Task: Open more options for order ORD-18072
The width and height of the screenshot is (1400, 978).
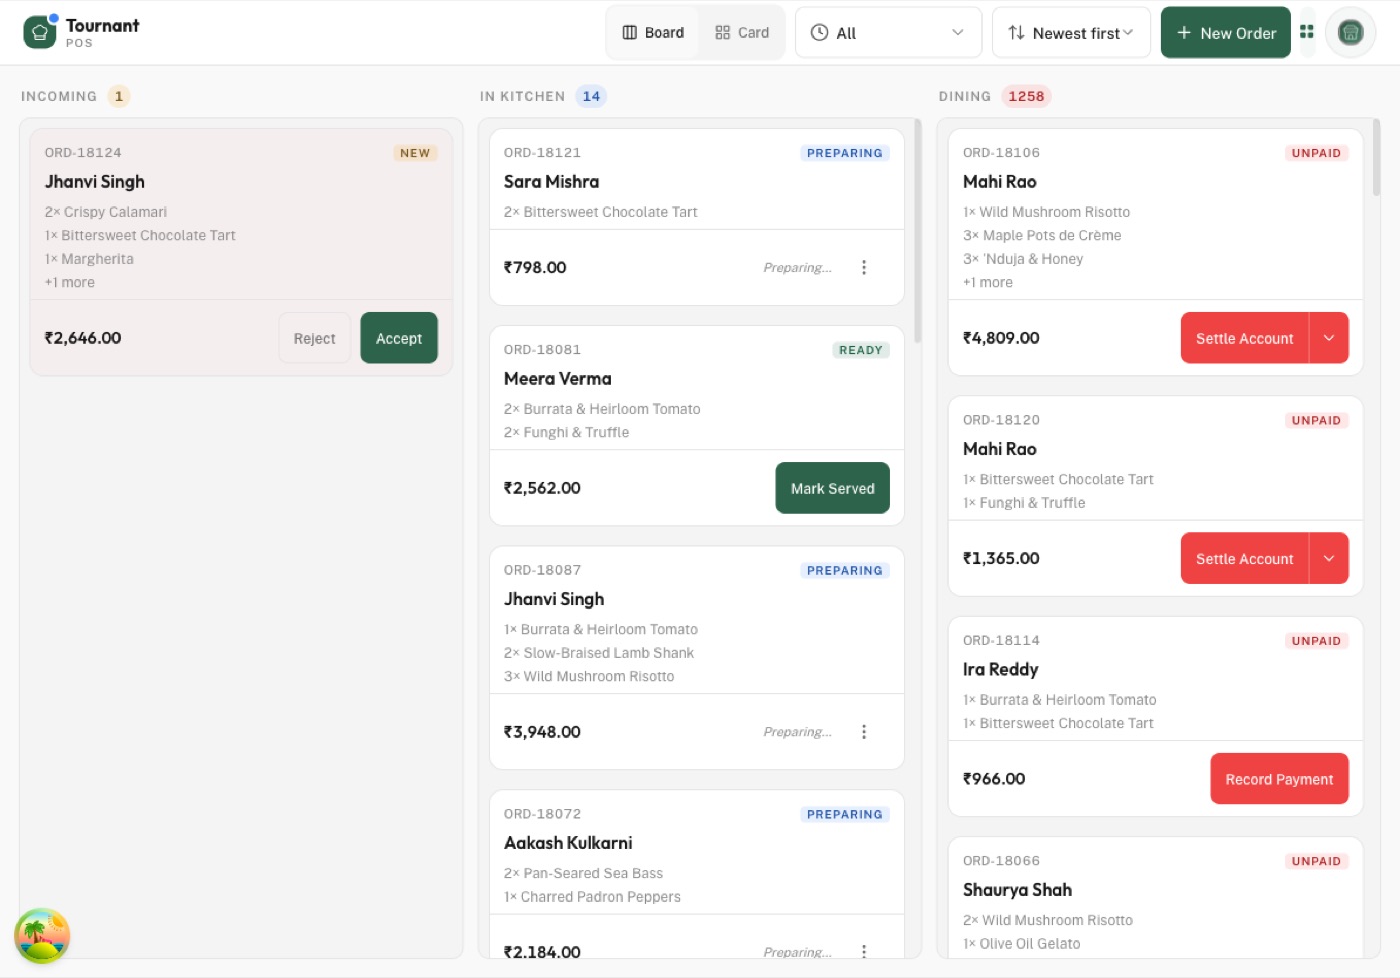Action: tap(864, 951)
